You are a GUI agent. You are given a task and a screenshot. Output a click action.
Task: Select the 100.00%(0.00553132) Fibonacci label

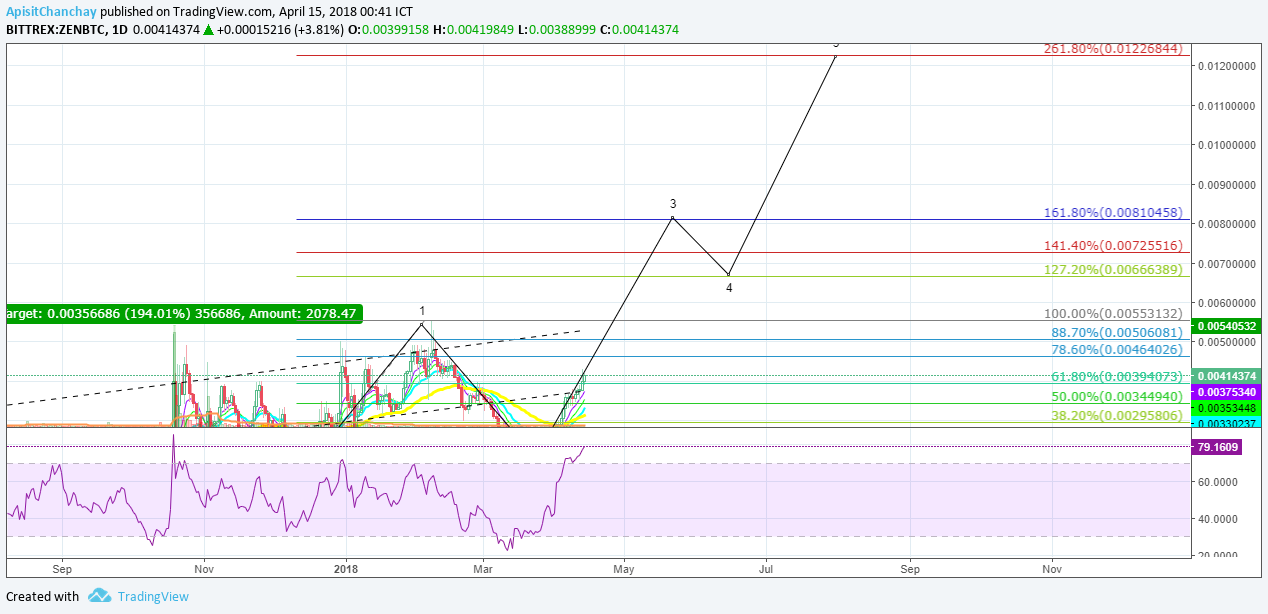(1113, 313)
